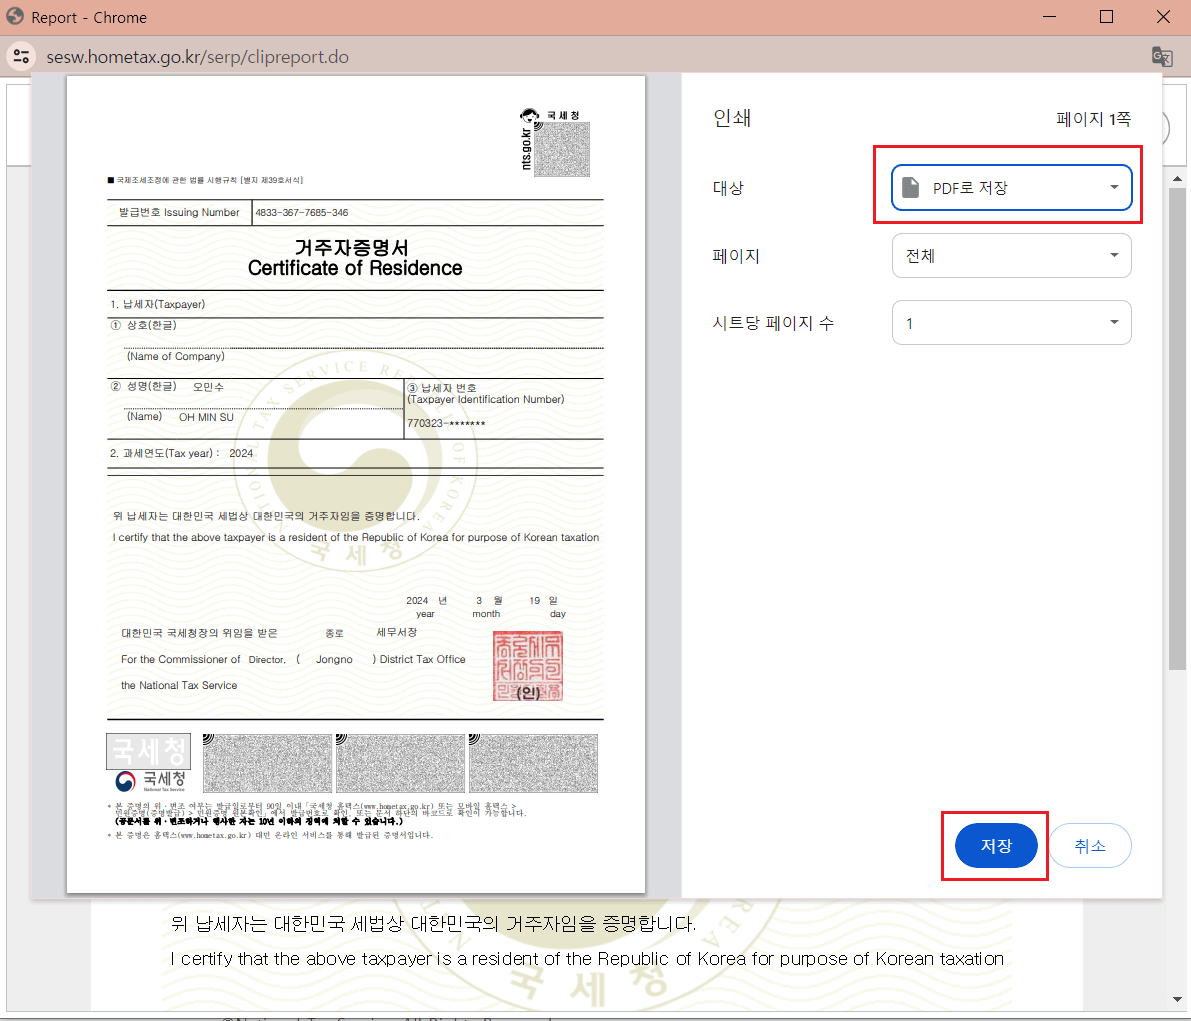The height and width of the screenshot is (1021, 1191).
Task: Click the first QR barcode strip at preview bottom
Action: pyautogui.click(x=267, y=763)
